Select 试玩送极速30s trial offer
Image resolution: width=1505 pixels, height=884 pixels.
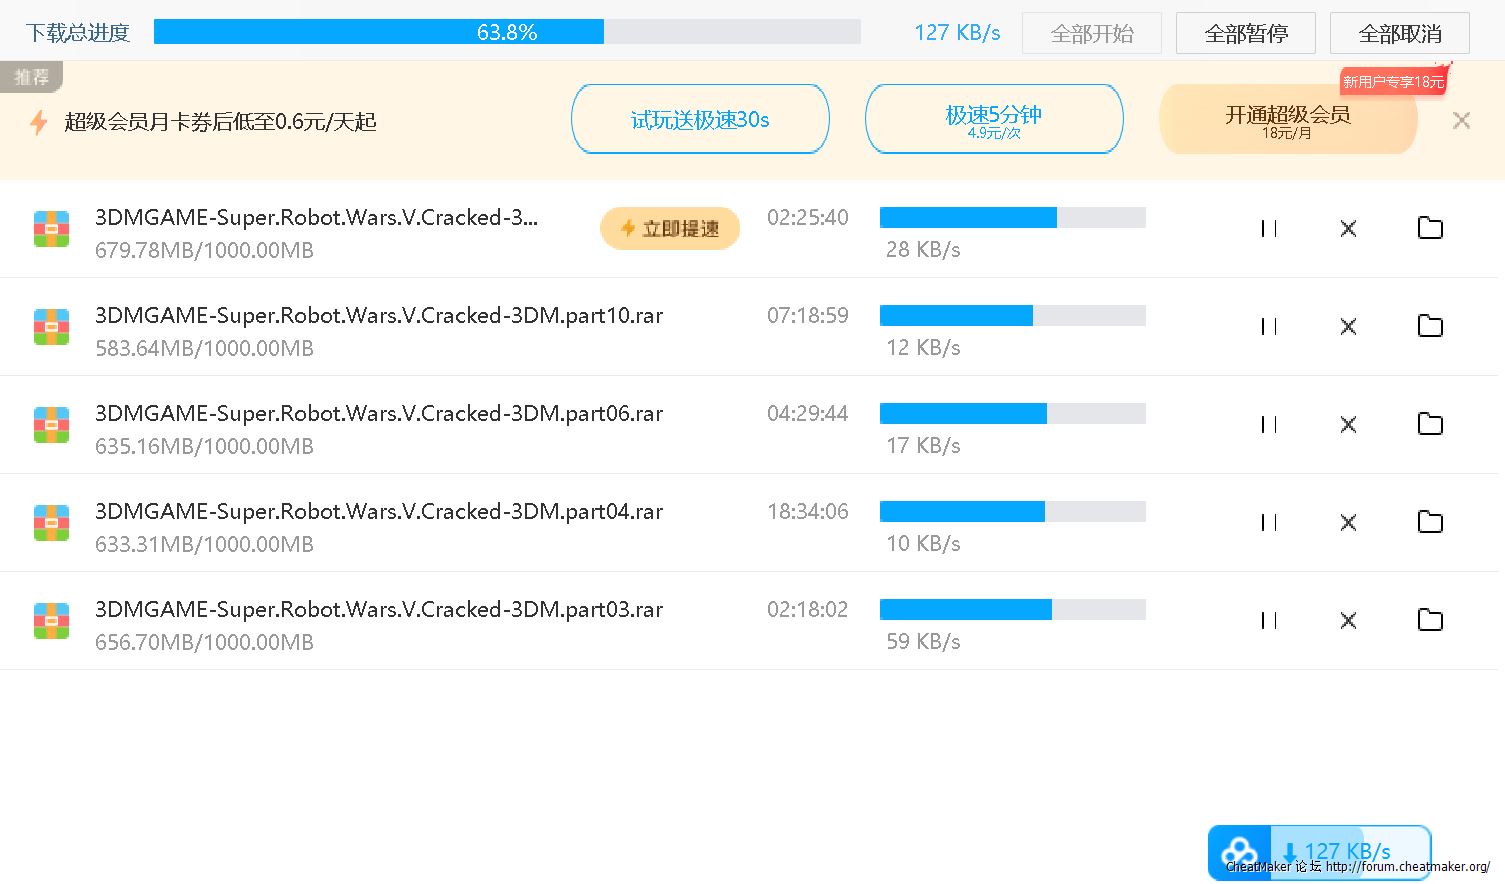pos(700,120)
